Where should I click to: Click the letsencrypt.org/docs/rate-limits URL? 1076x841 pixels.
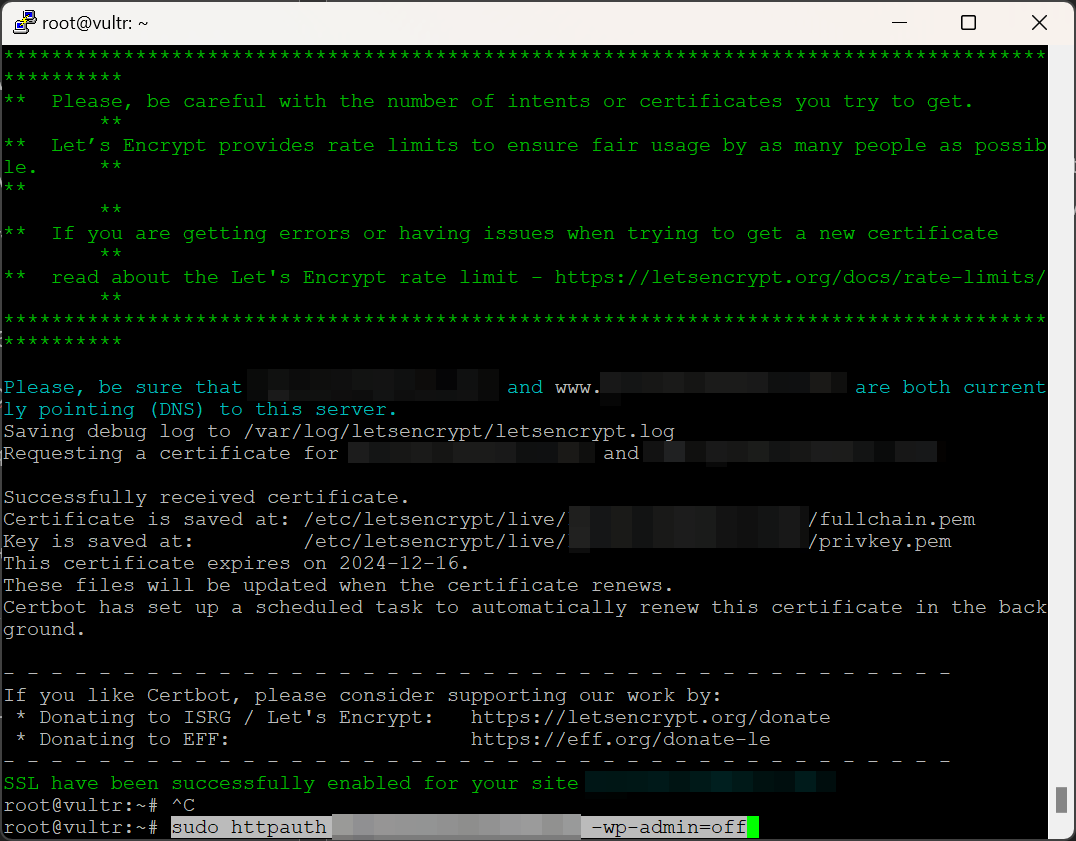(800, 277)
